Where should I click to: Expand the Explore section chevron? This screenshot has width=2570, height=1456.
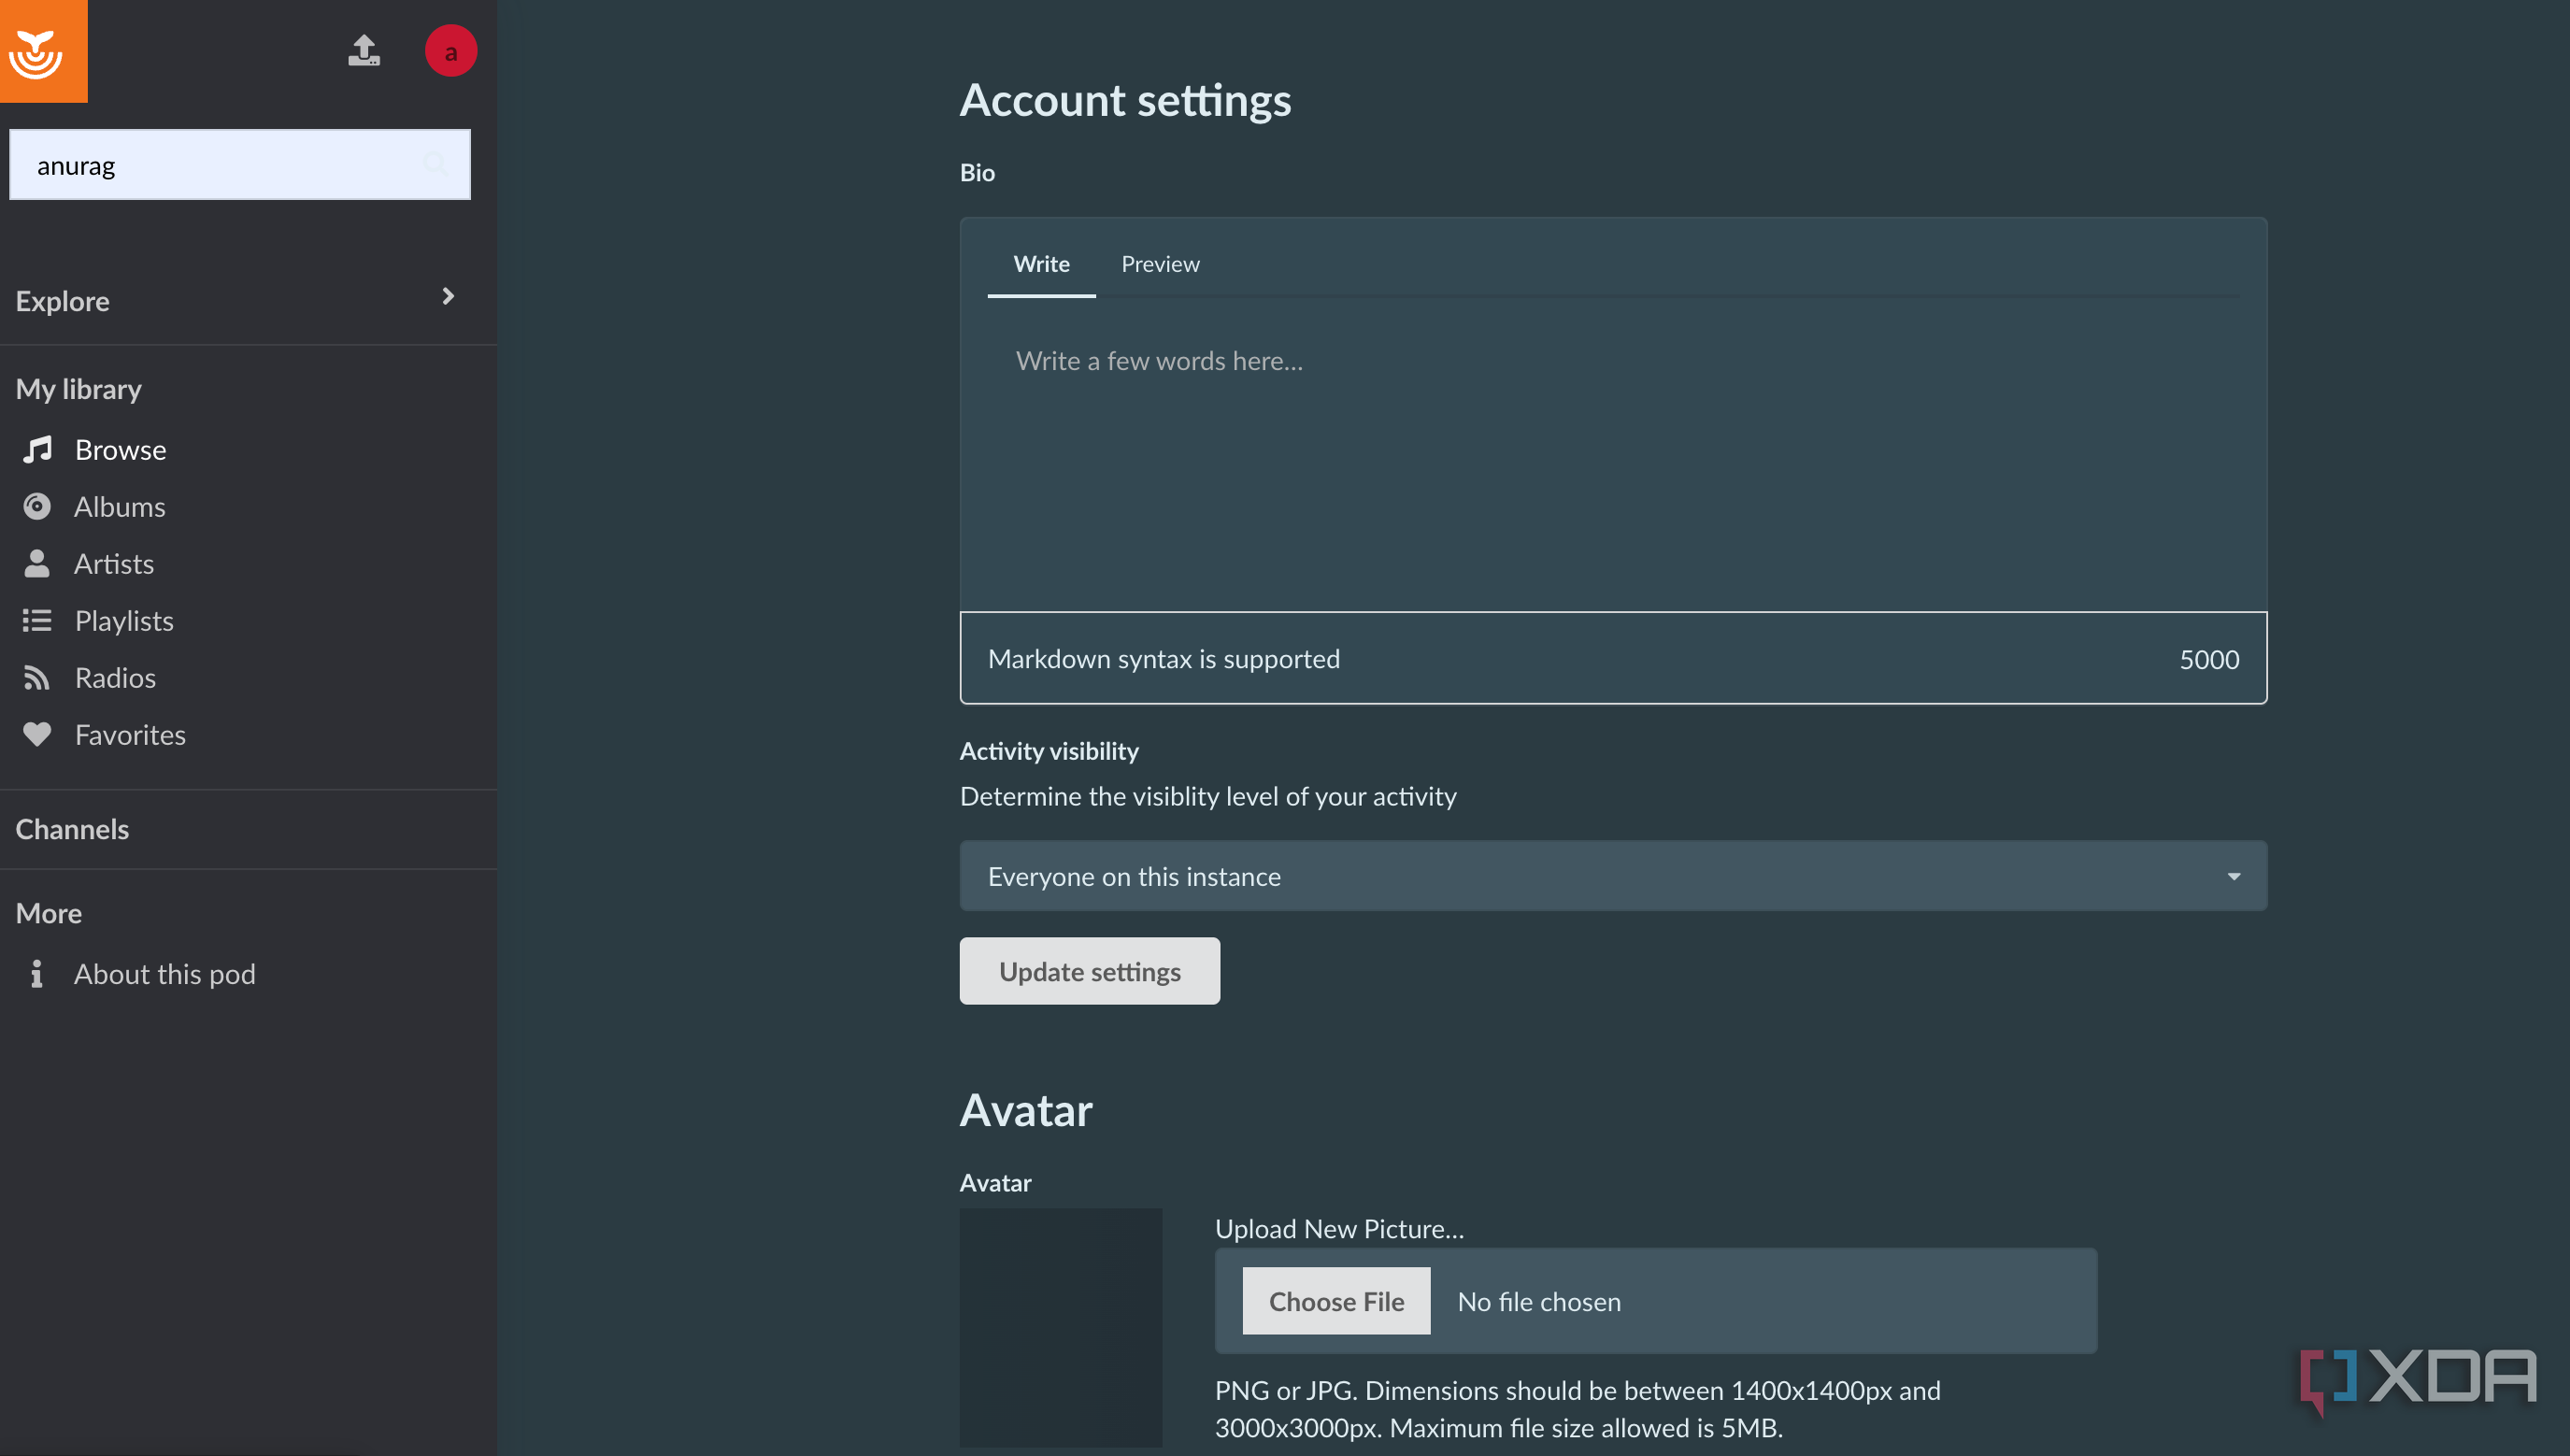click(x=448, y=296)
